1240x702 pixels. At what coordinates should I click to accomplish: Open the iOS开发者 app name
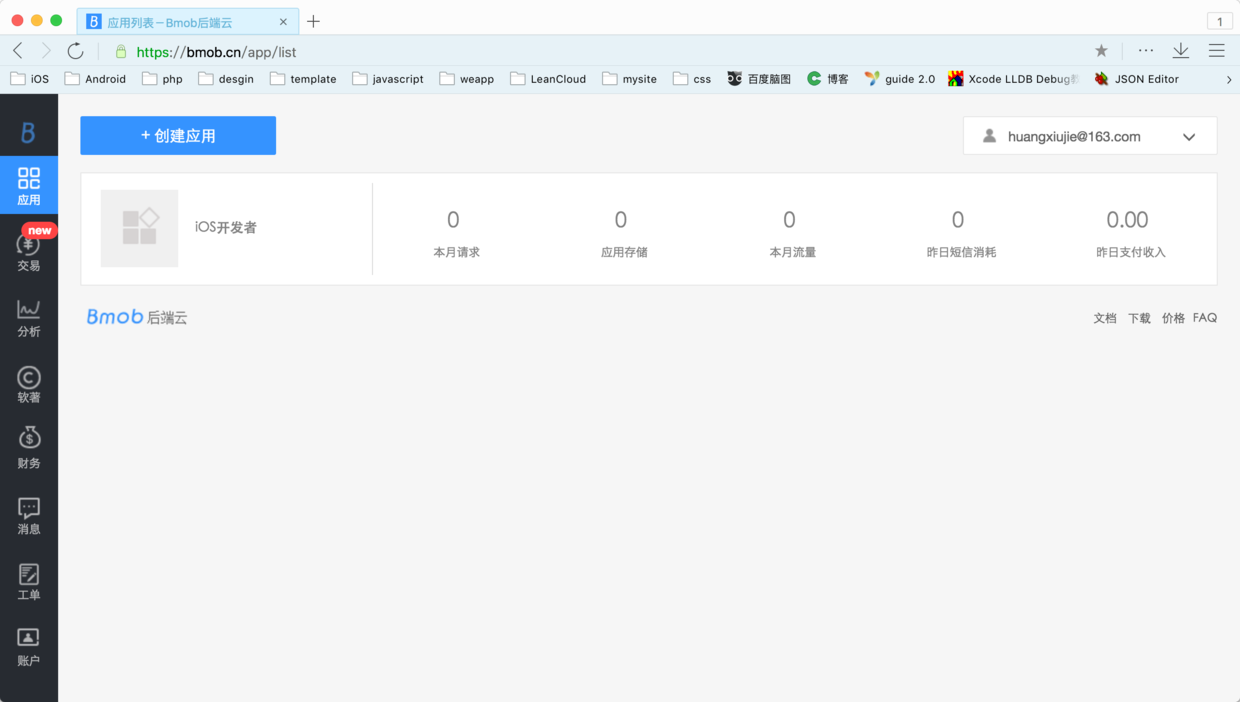click(226, 228)
